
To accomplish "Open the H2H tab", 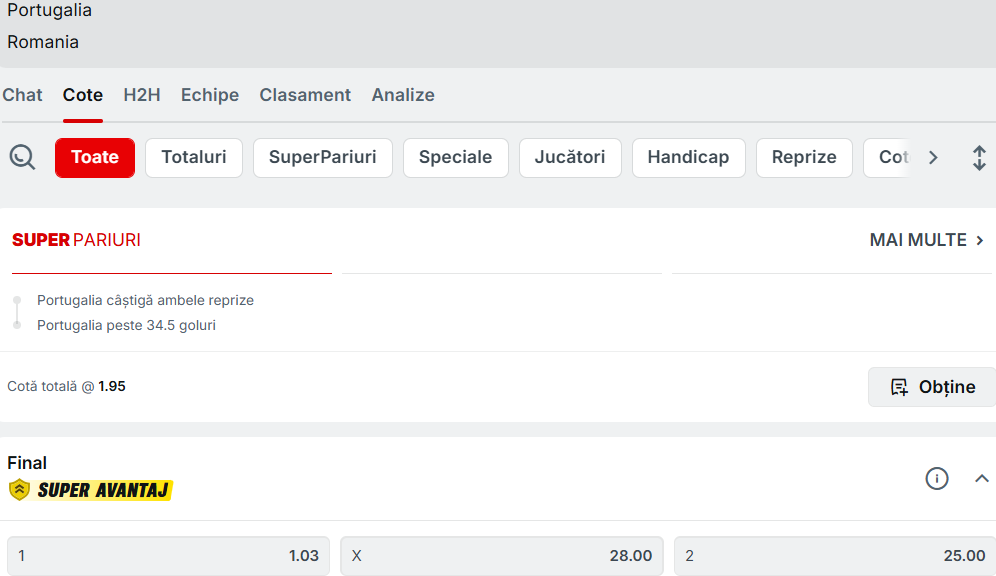I will click(142, 95).
